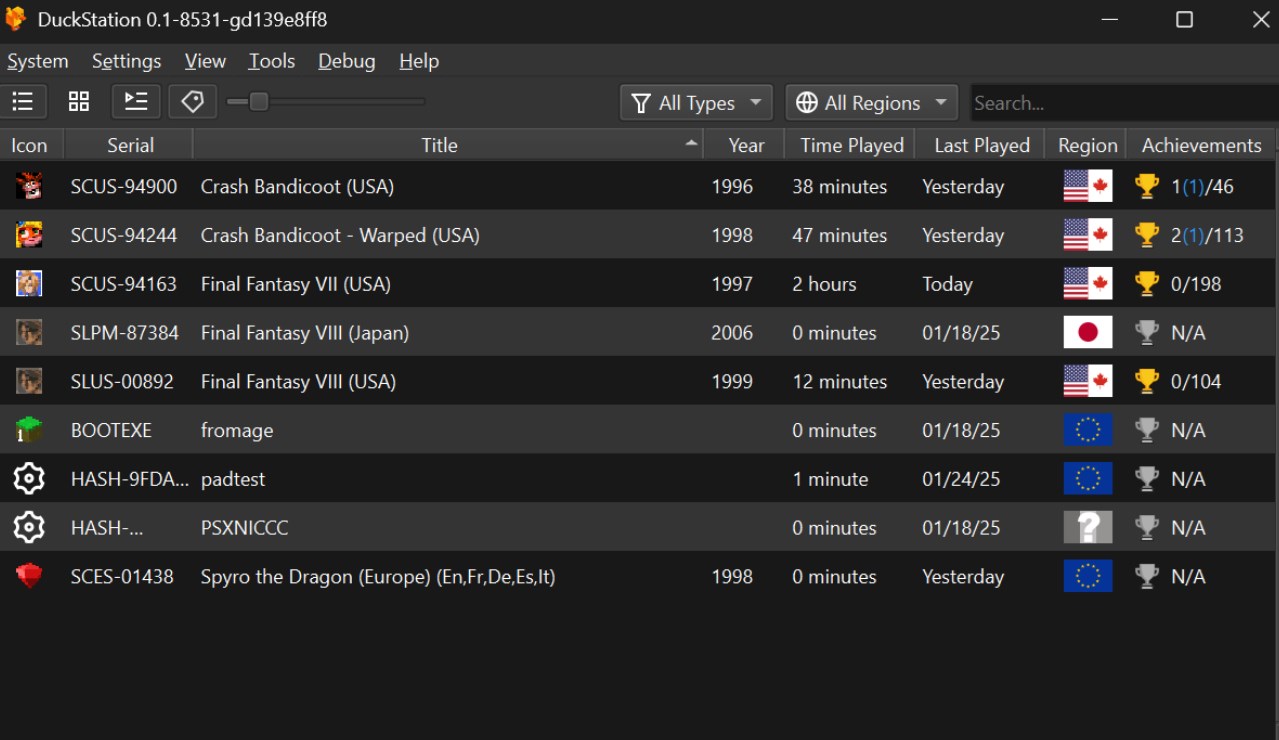Select the Crash Bandicoot (USA) title
The image size is (1279, 740).
point(297,187)
